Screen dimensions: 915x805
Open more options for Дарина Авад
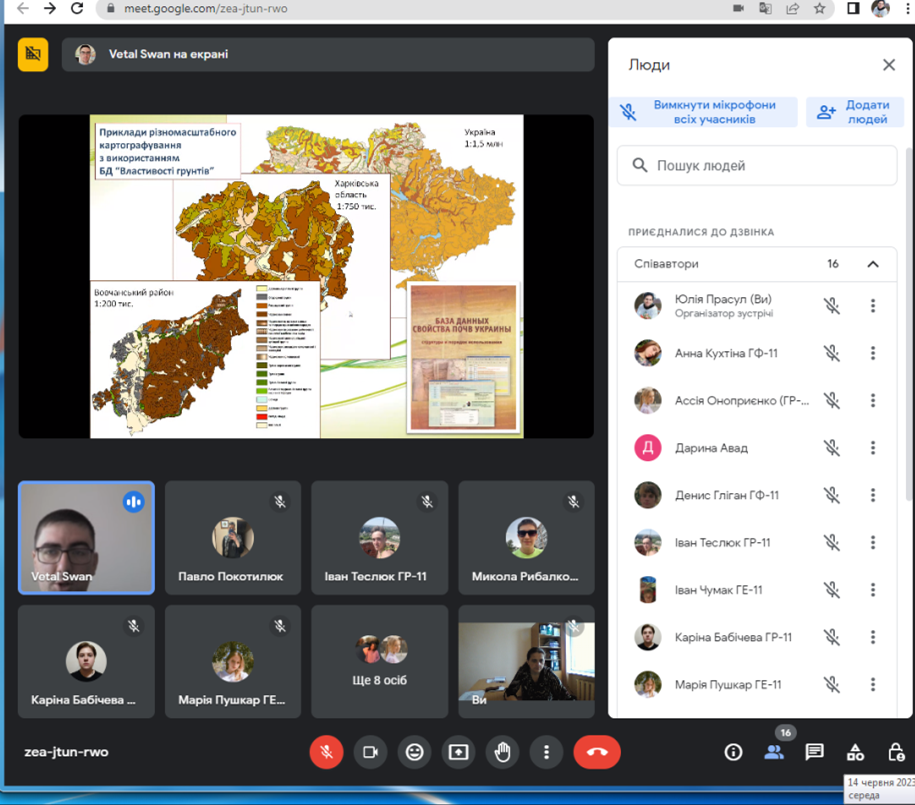point(872,448)
